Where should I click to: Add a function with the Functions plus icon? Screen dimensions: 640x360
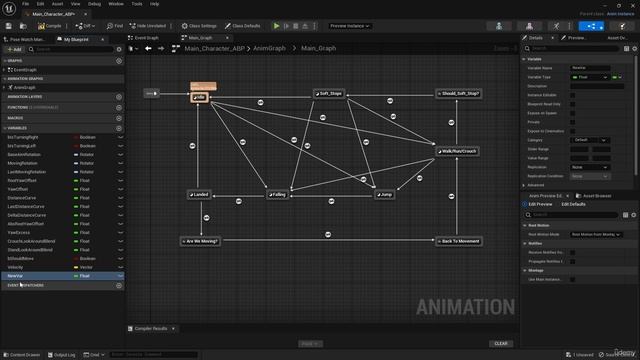point(119,108)
